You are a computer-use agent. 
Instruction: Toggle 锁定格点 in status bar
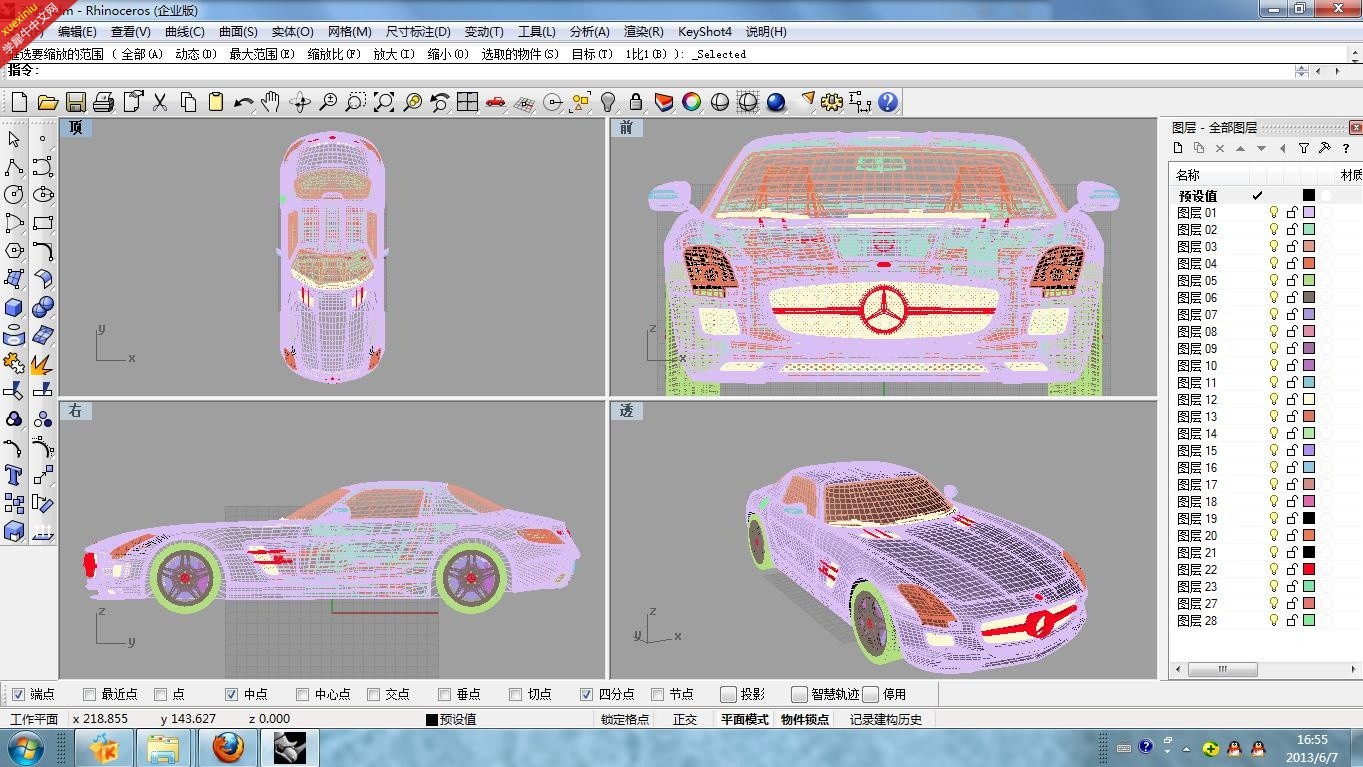click(625, 719)
